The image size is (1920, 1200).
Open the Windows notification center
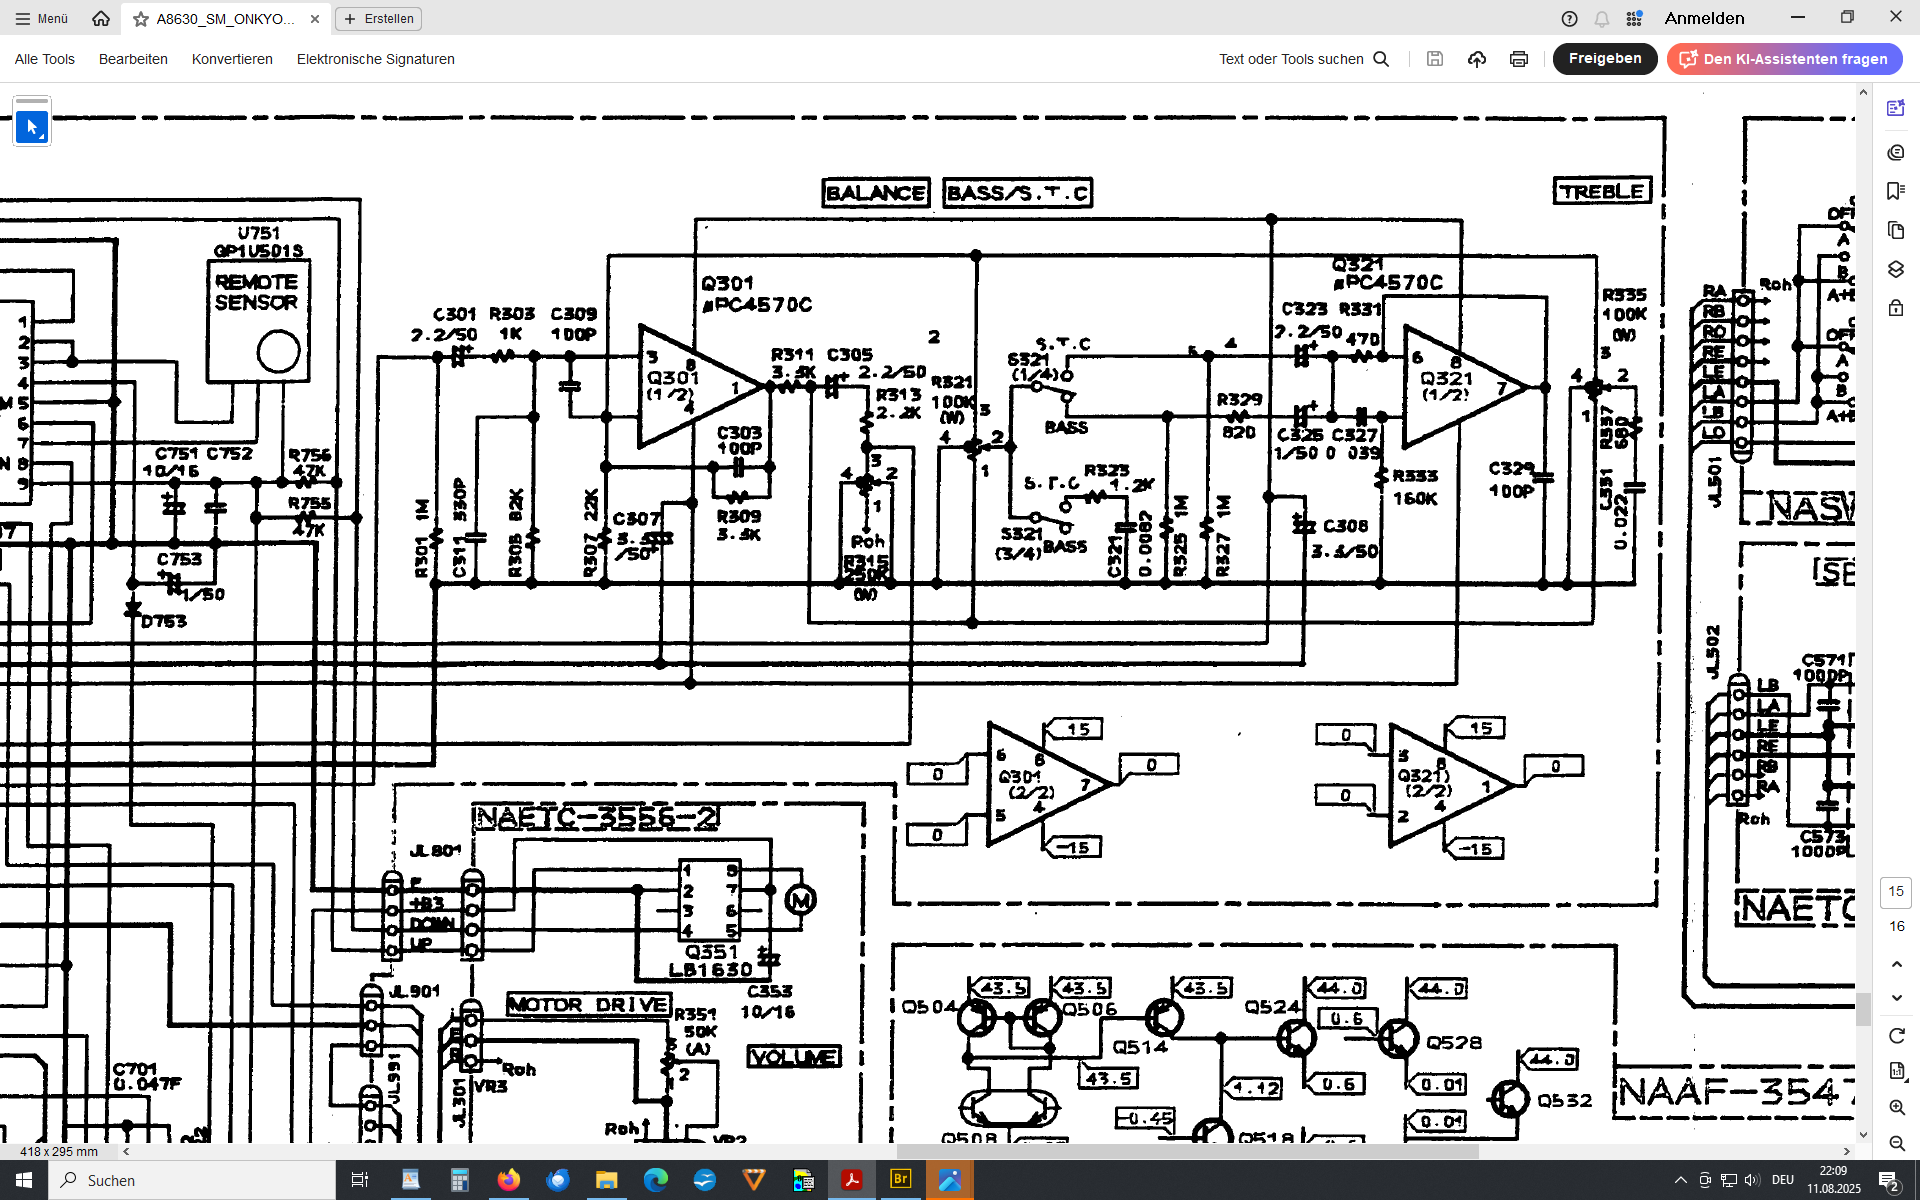click(x=1889, y=1180)
